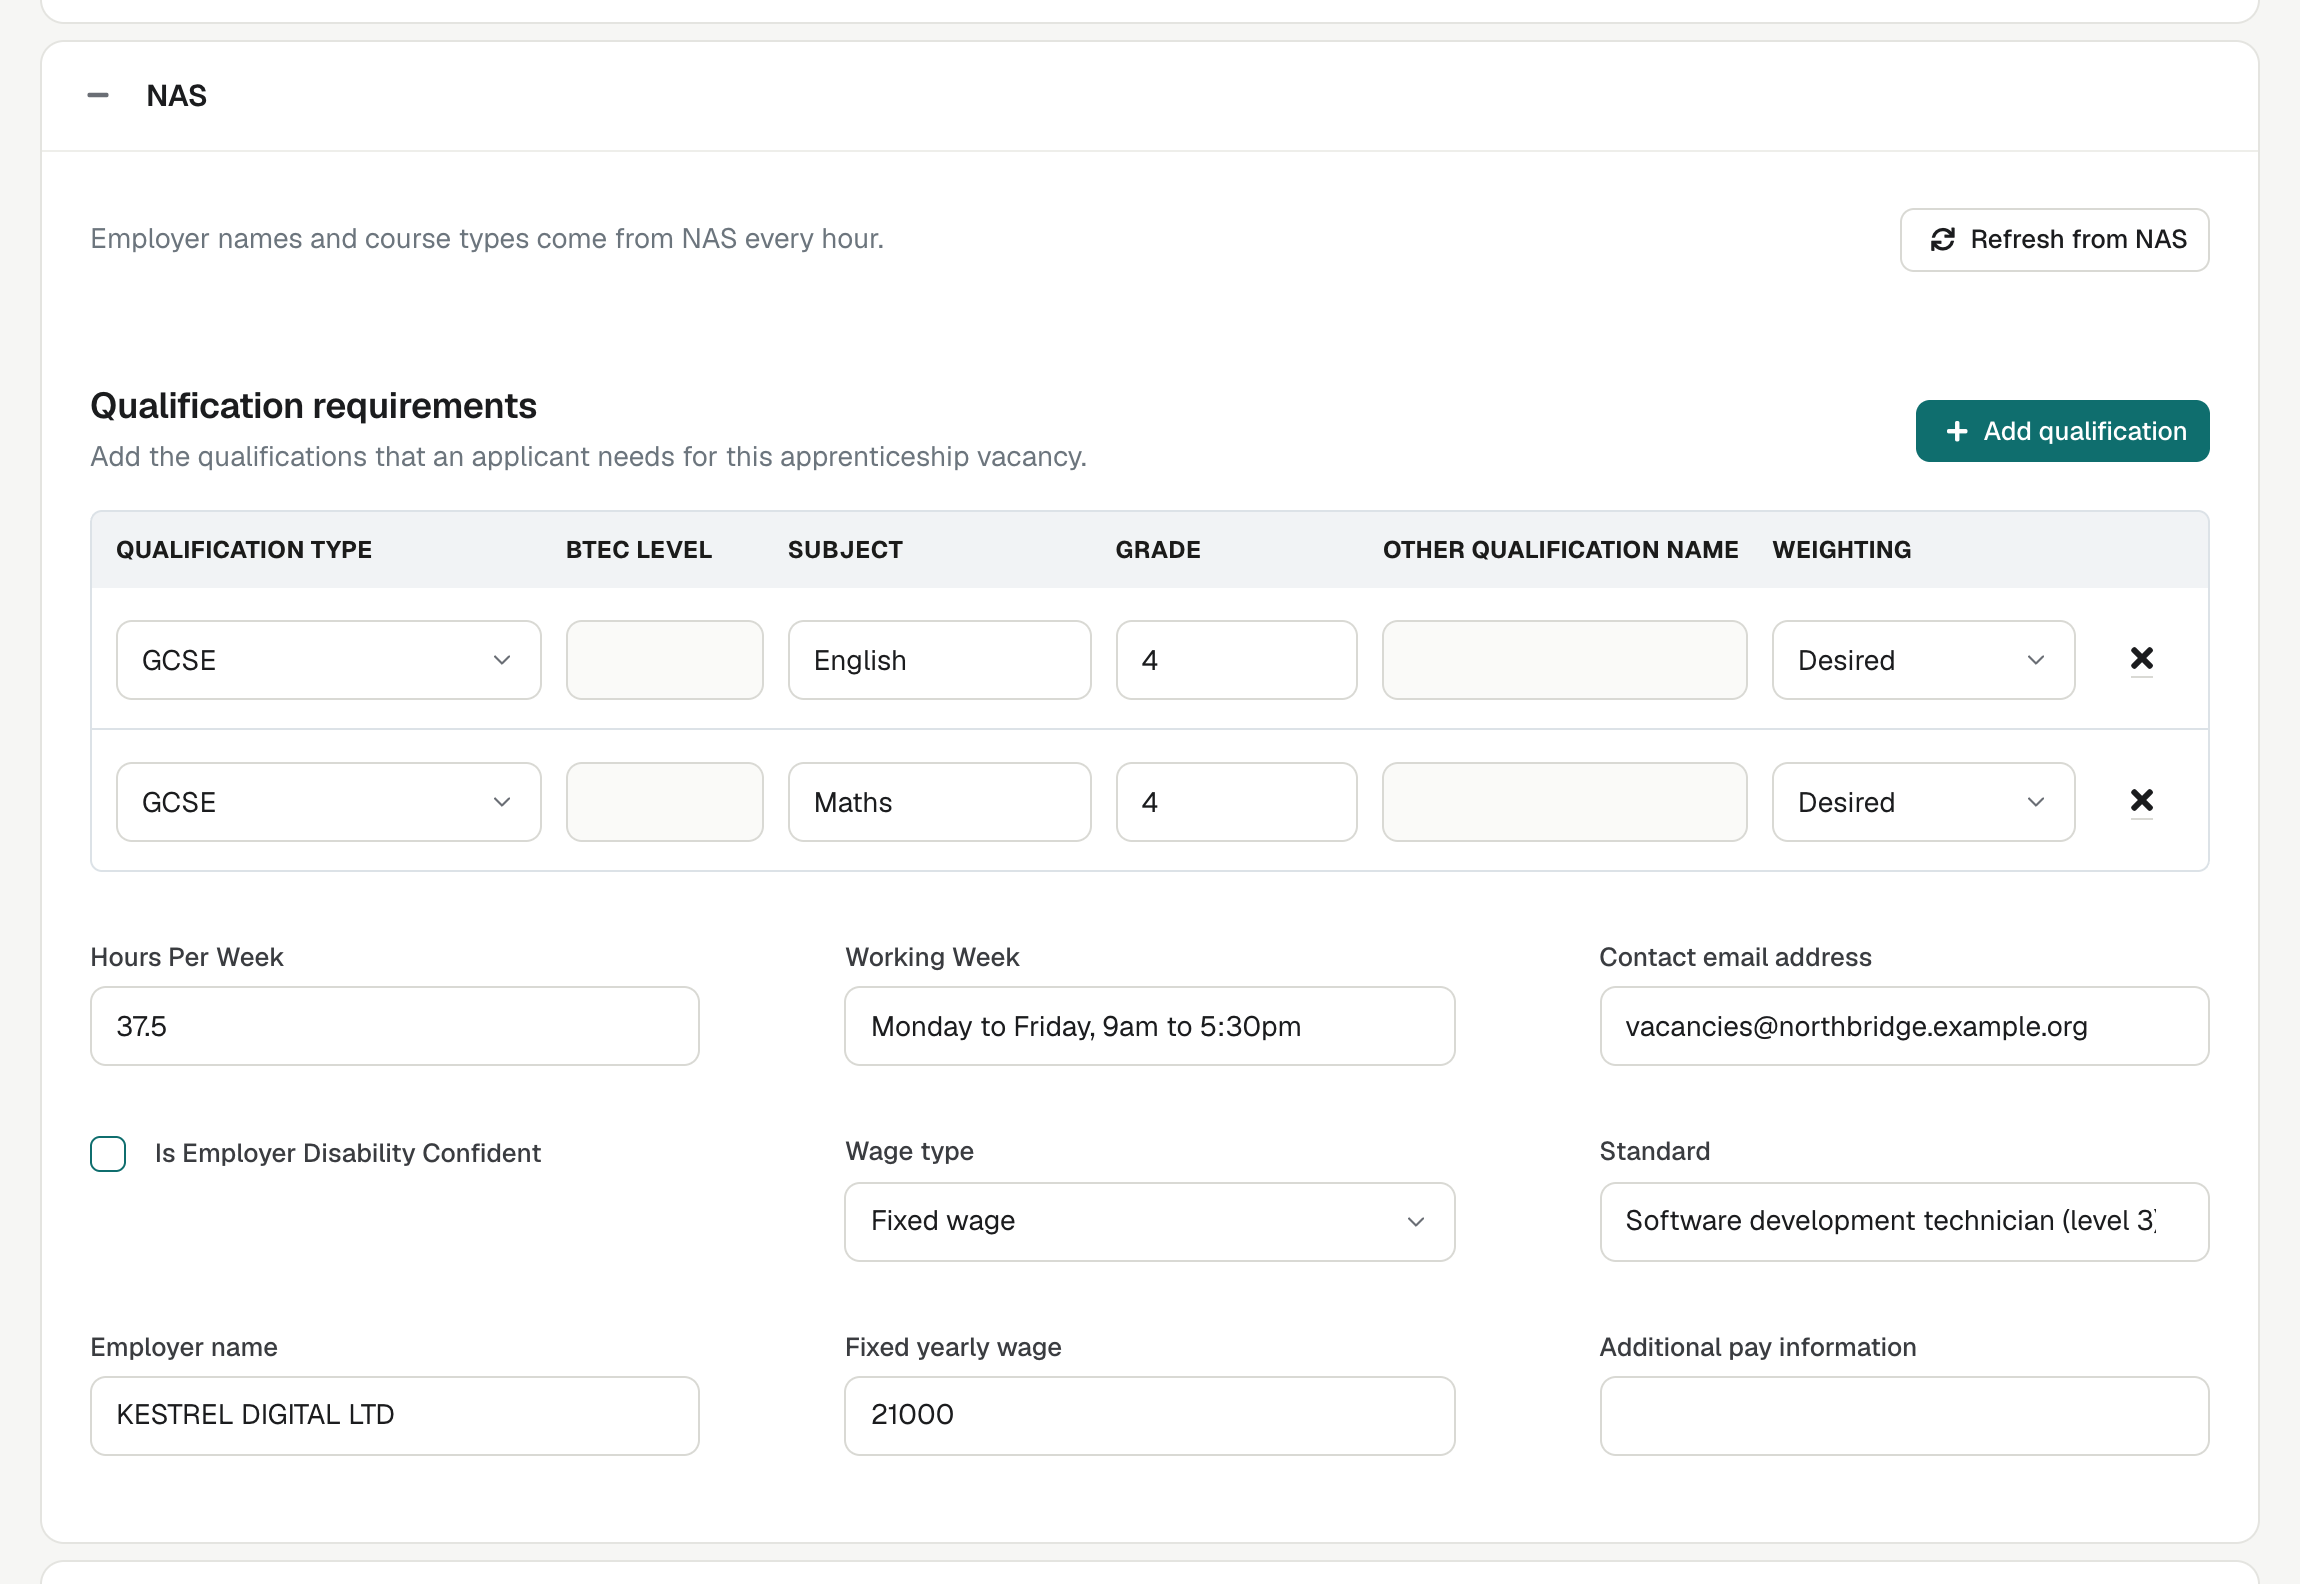The height and width of the screenshot is (1584, 2300).
Task: Click the Standard field
Action: point(1904,1222)
